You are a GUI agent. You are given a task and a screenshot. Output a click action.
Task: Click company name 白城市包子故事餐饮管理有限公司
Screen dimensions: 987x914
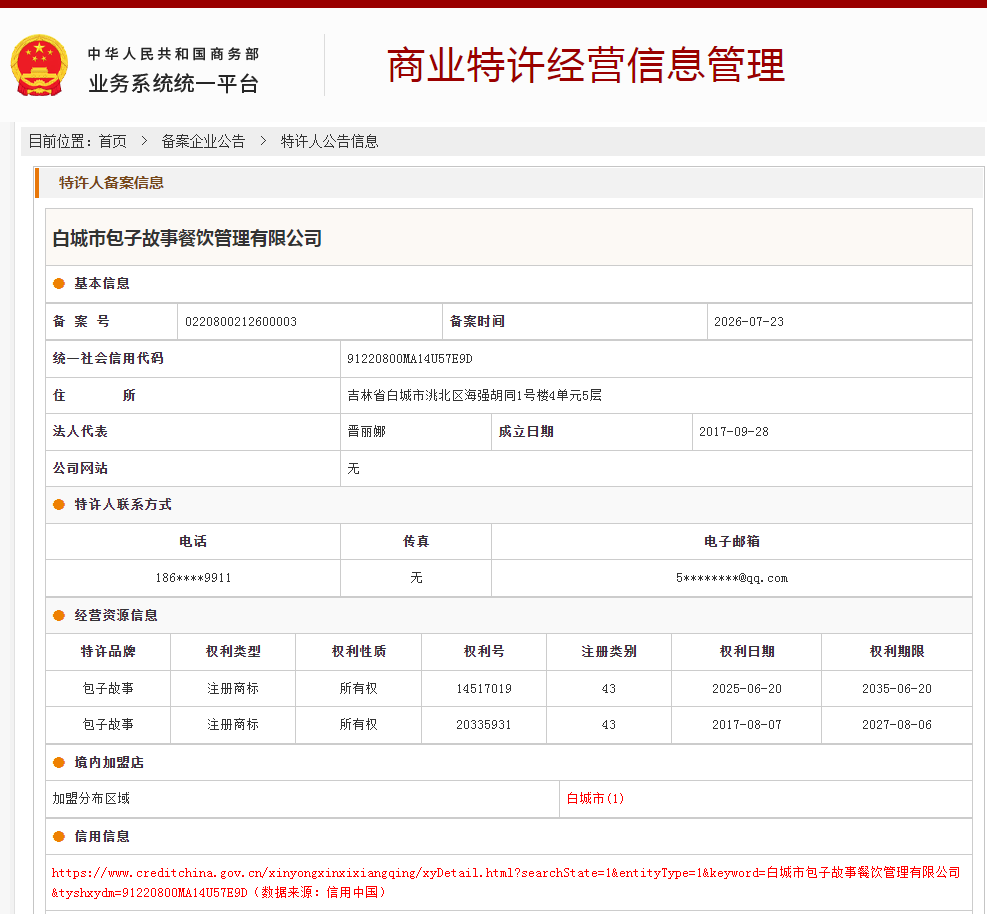point(187,238)
